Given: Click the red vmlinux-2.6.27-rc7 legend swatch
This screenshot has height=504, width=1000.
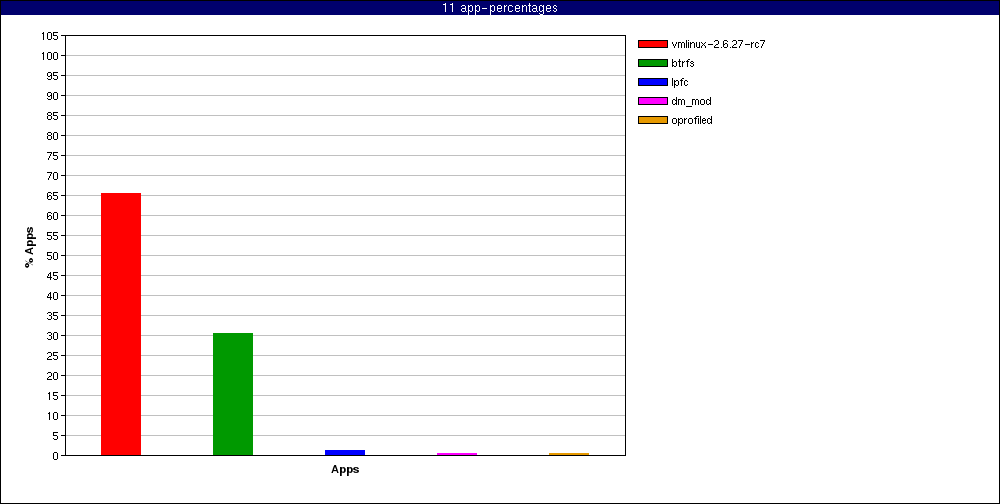Looking at the screenshot, I should click(652, 44).
